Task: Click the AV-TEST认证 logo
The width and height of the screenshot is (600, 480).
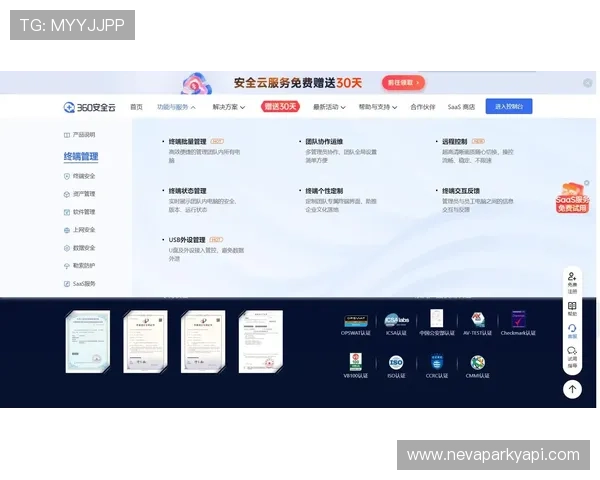Action: (x=478, y=320)
